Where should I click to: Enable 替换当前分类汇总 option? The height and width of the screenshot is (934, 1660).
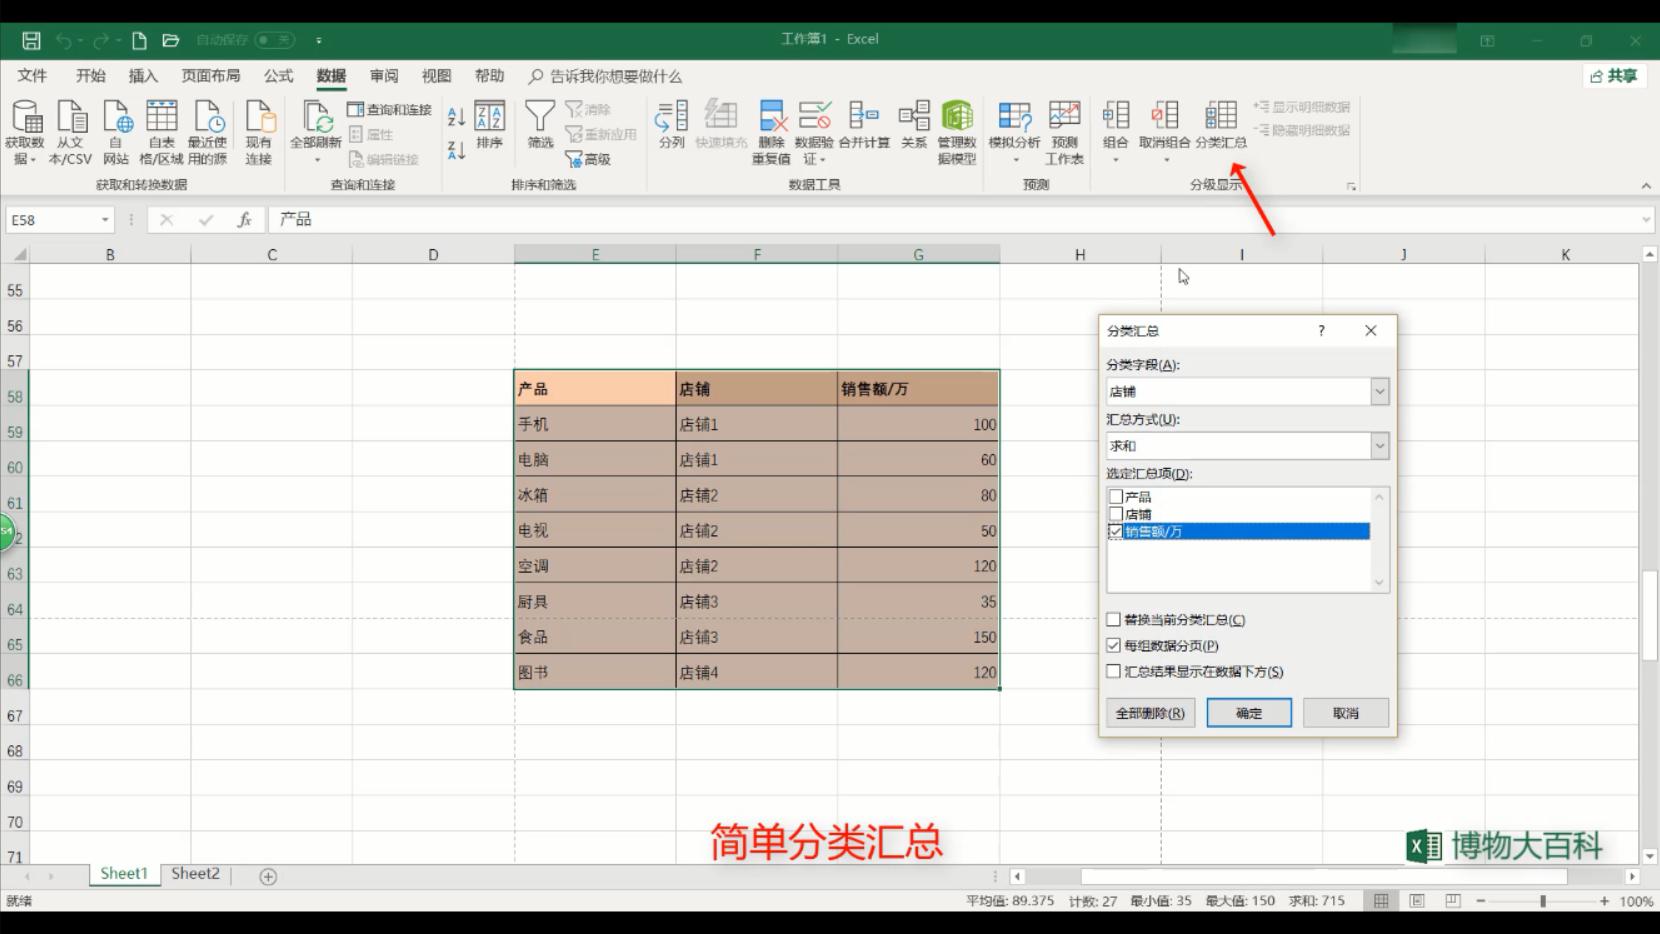1113,619
